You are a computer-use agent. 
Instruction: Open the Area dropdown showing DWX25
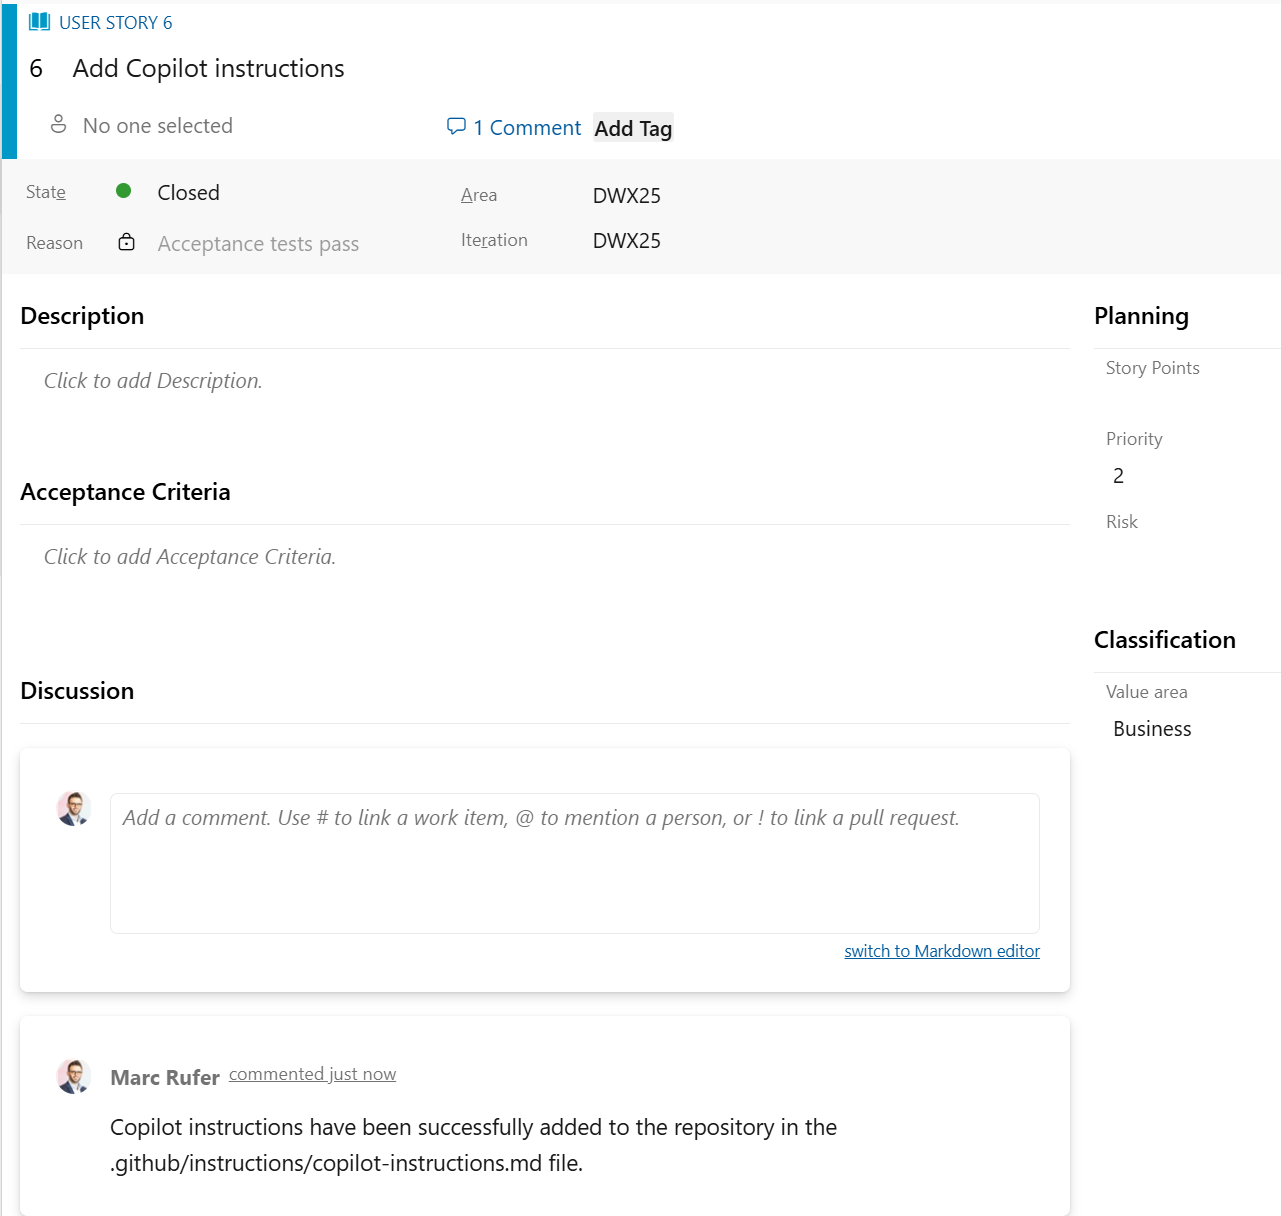click(626, 196)
